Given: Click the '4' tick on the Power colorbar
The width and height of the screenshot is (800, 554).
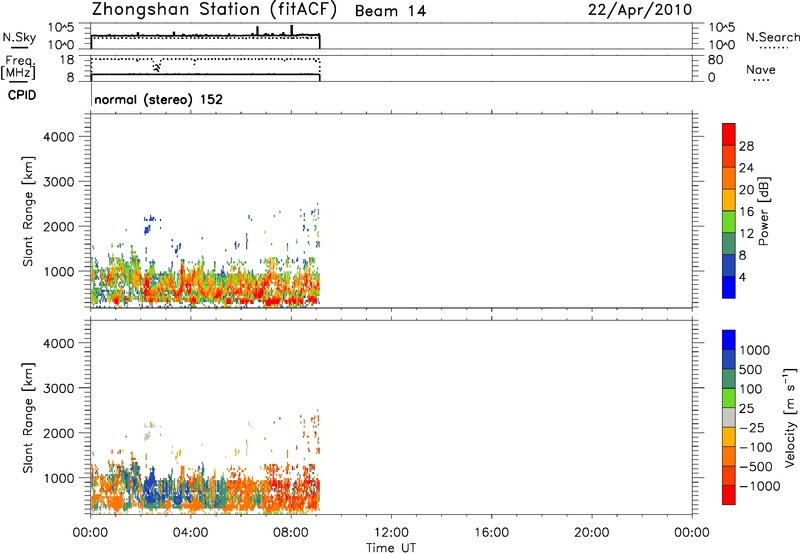Looking at the screenshot, I should click(742, 278).
